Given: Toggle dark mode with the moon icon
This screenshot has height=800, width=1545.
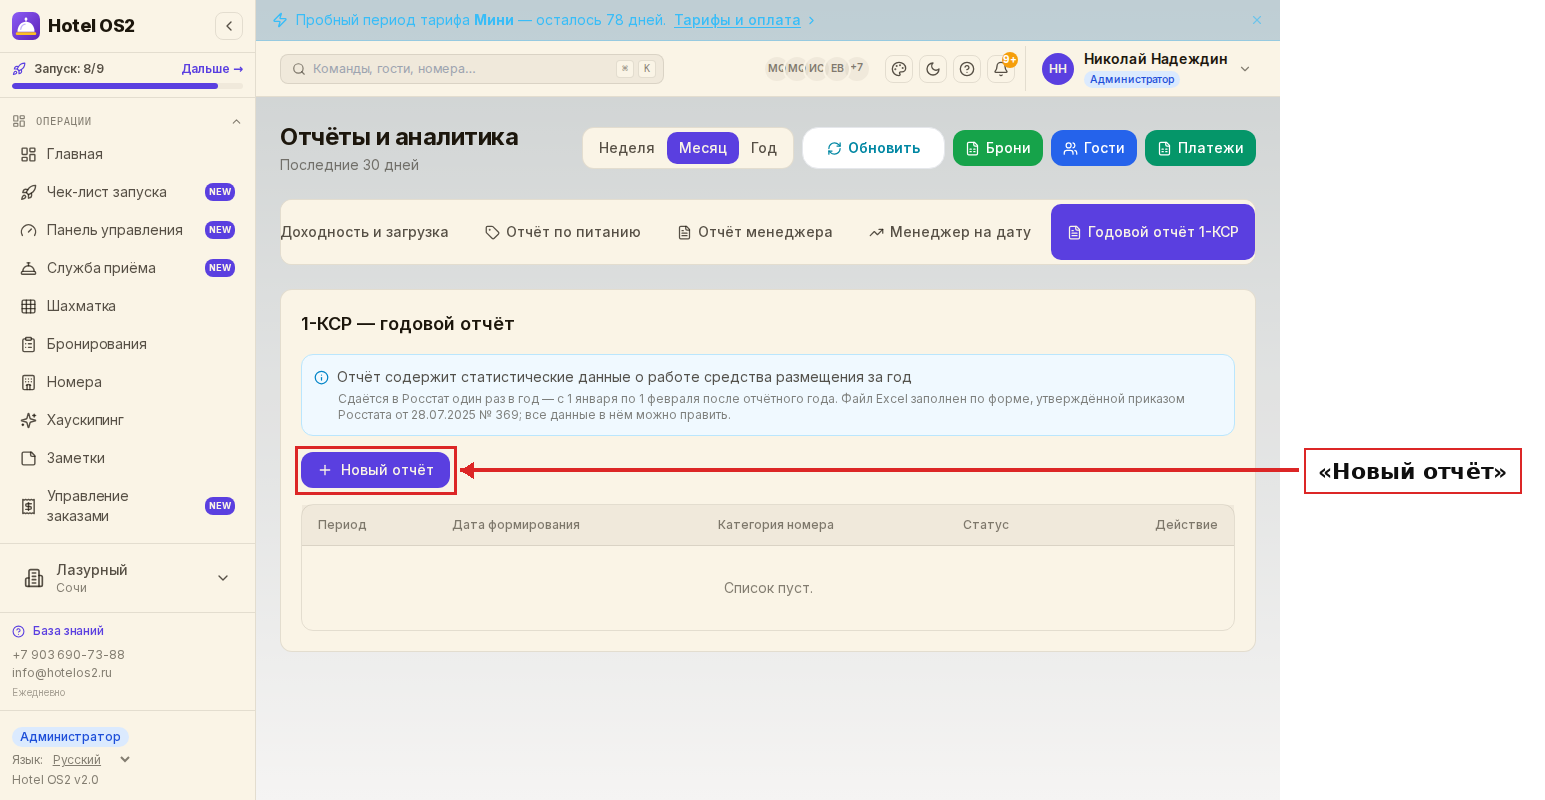Looking at the screenshot, I should [x=933, y=69].
